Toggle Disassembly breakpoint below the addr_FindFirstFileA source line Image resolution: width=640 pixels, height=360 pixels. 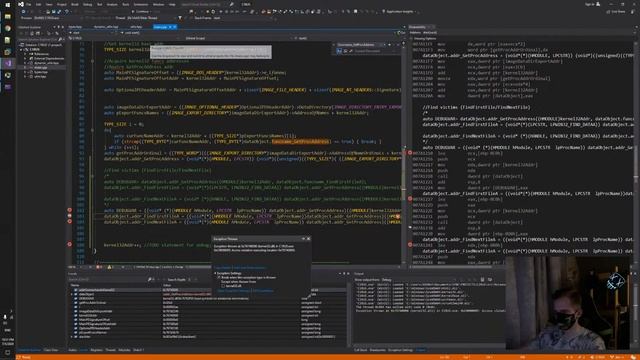pyautogui.click(x=410, y=199)
